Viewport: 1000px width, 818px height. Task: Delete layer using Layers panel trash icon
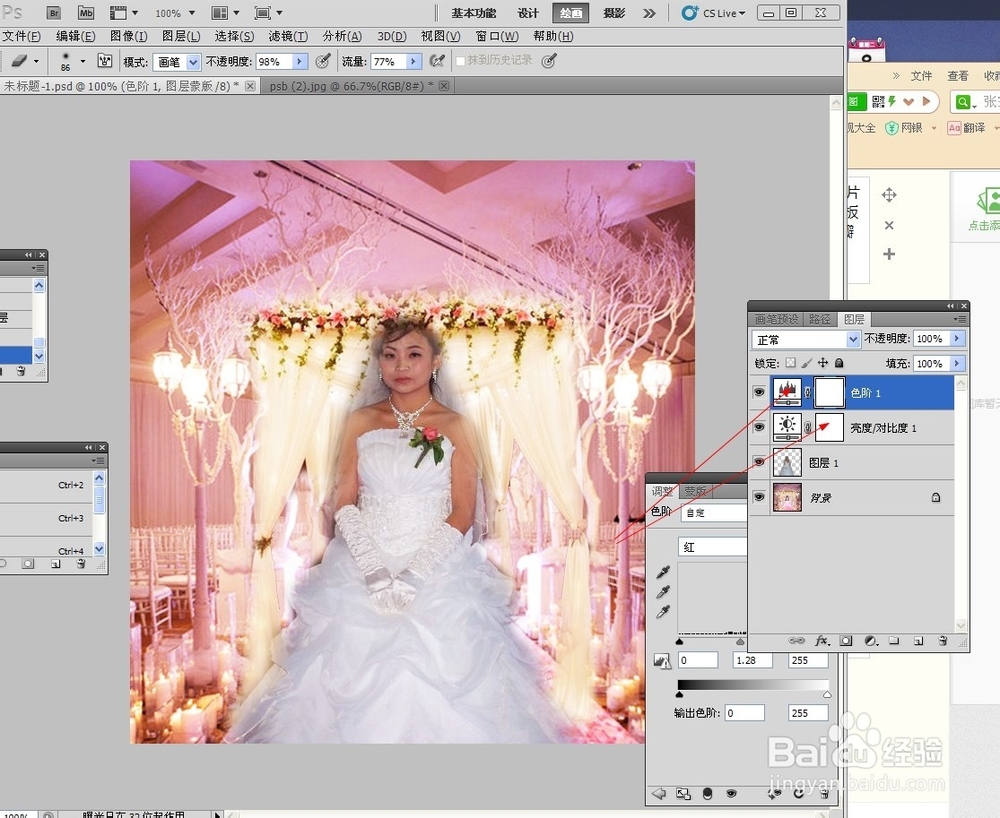tap(943, 641)
